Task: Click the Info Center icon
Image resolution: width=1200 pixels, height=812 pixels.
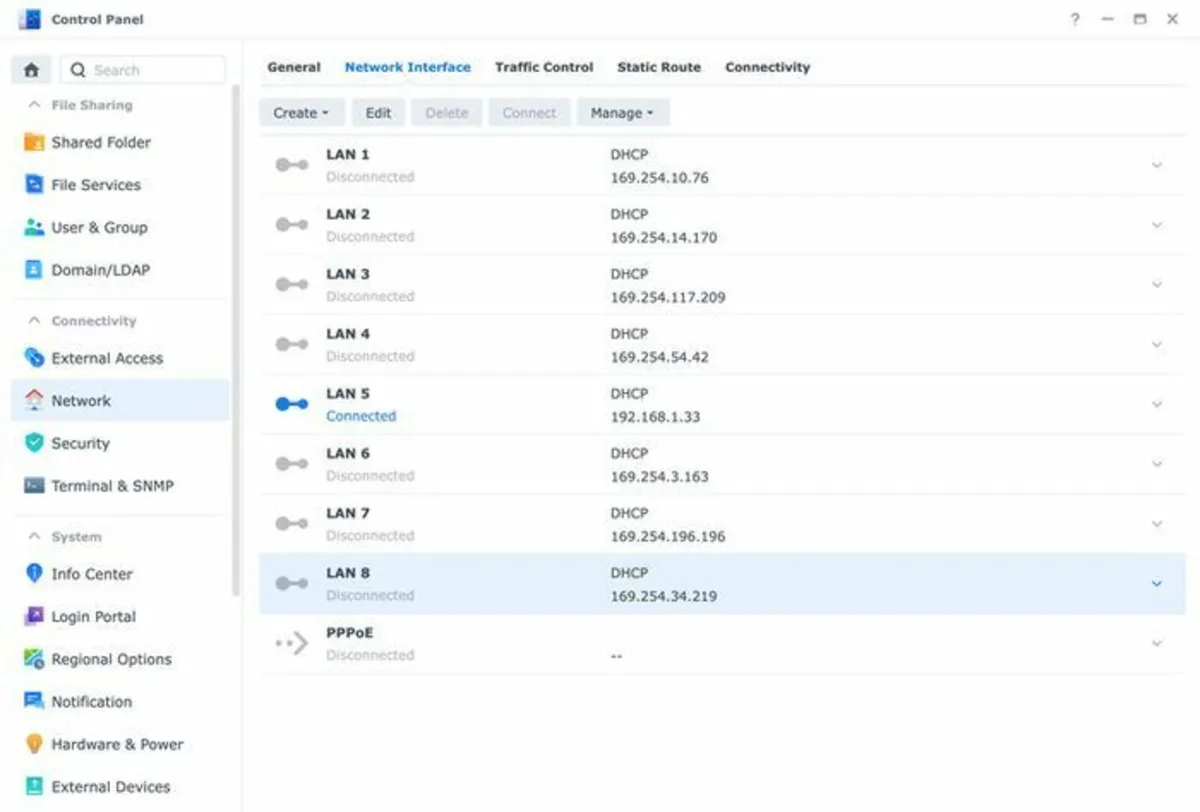Action: click(34, 574)
